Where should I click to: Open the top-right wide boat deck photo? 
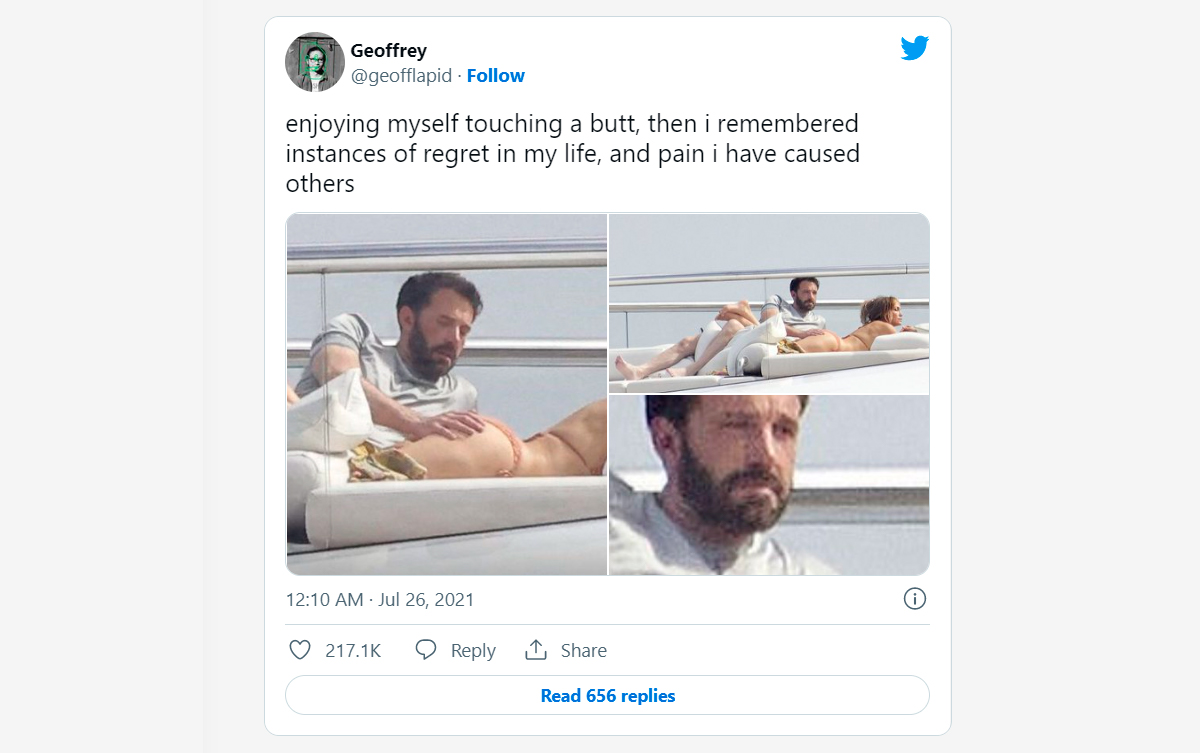[769, 303]
